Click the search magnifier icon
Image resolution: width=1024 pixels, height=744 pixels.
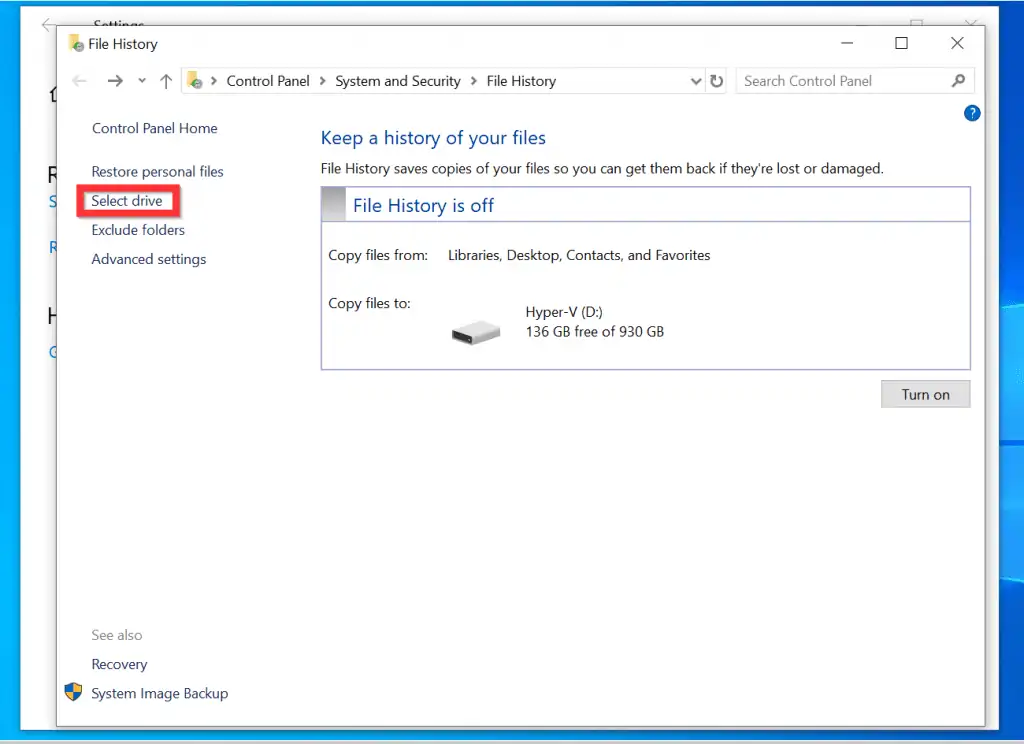(x=959, y=81)
